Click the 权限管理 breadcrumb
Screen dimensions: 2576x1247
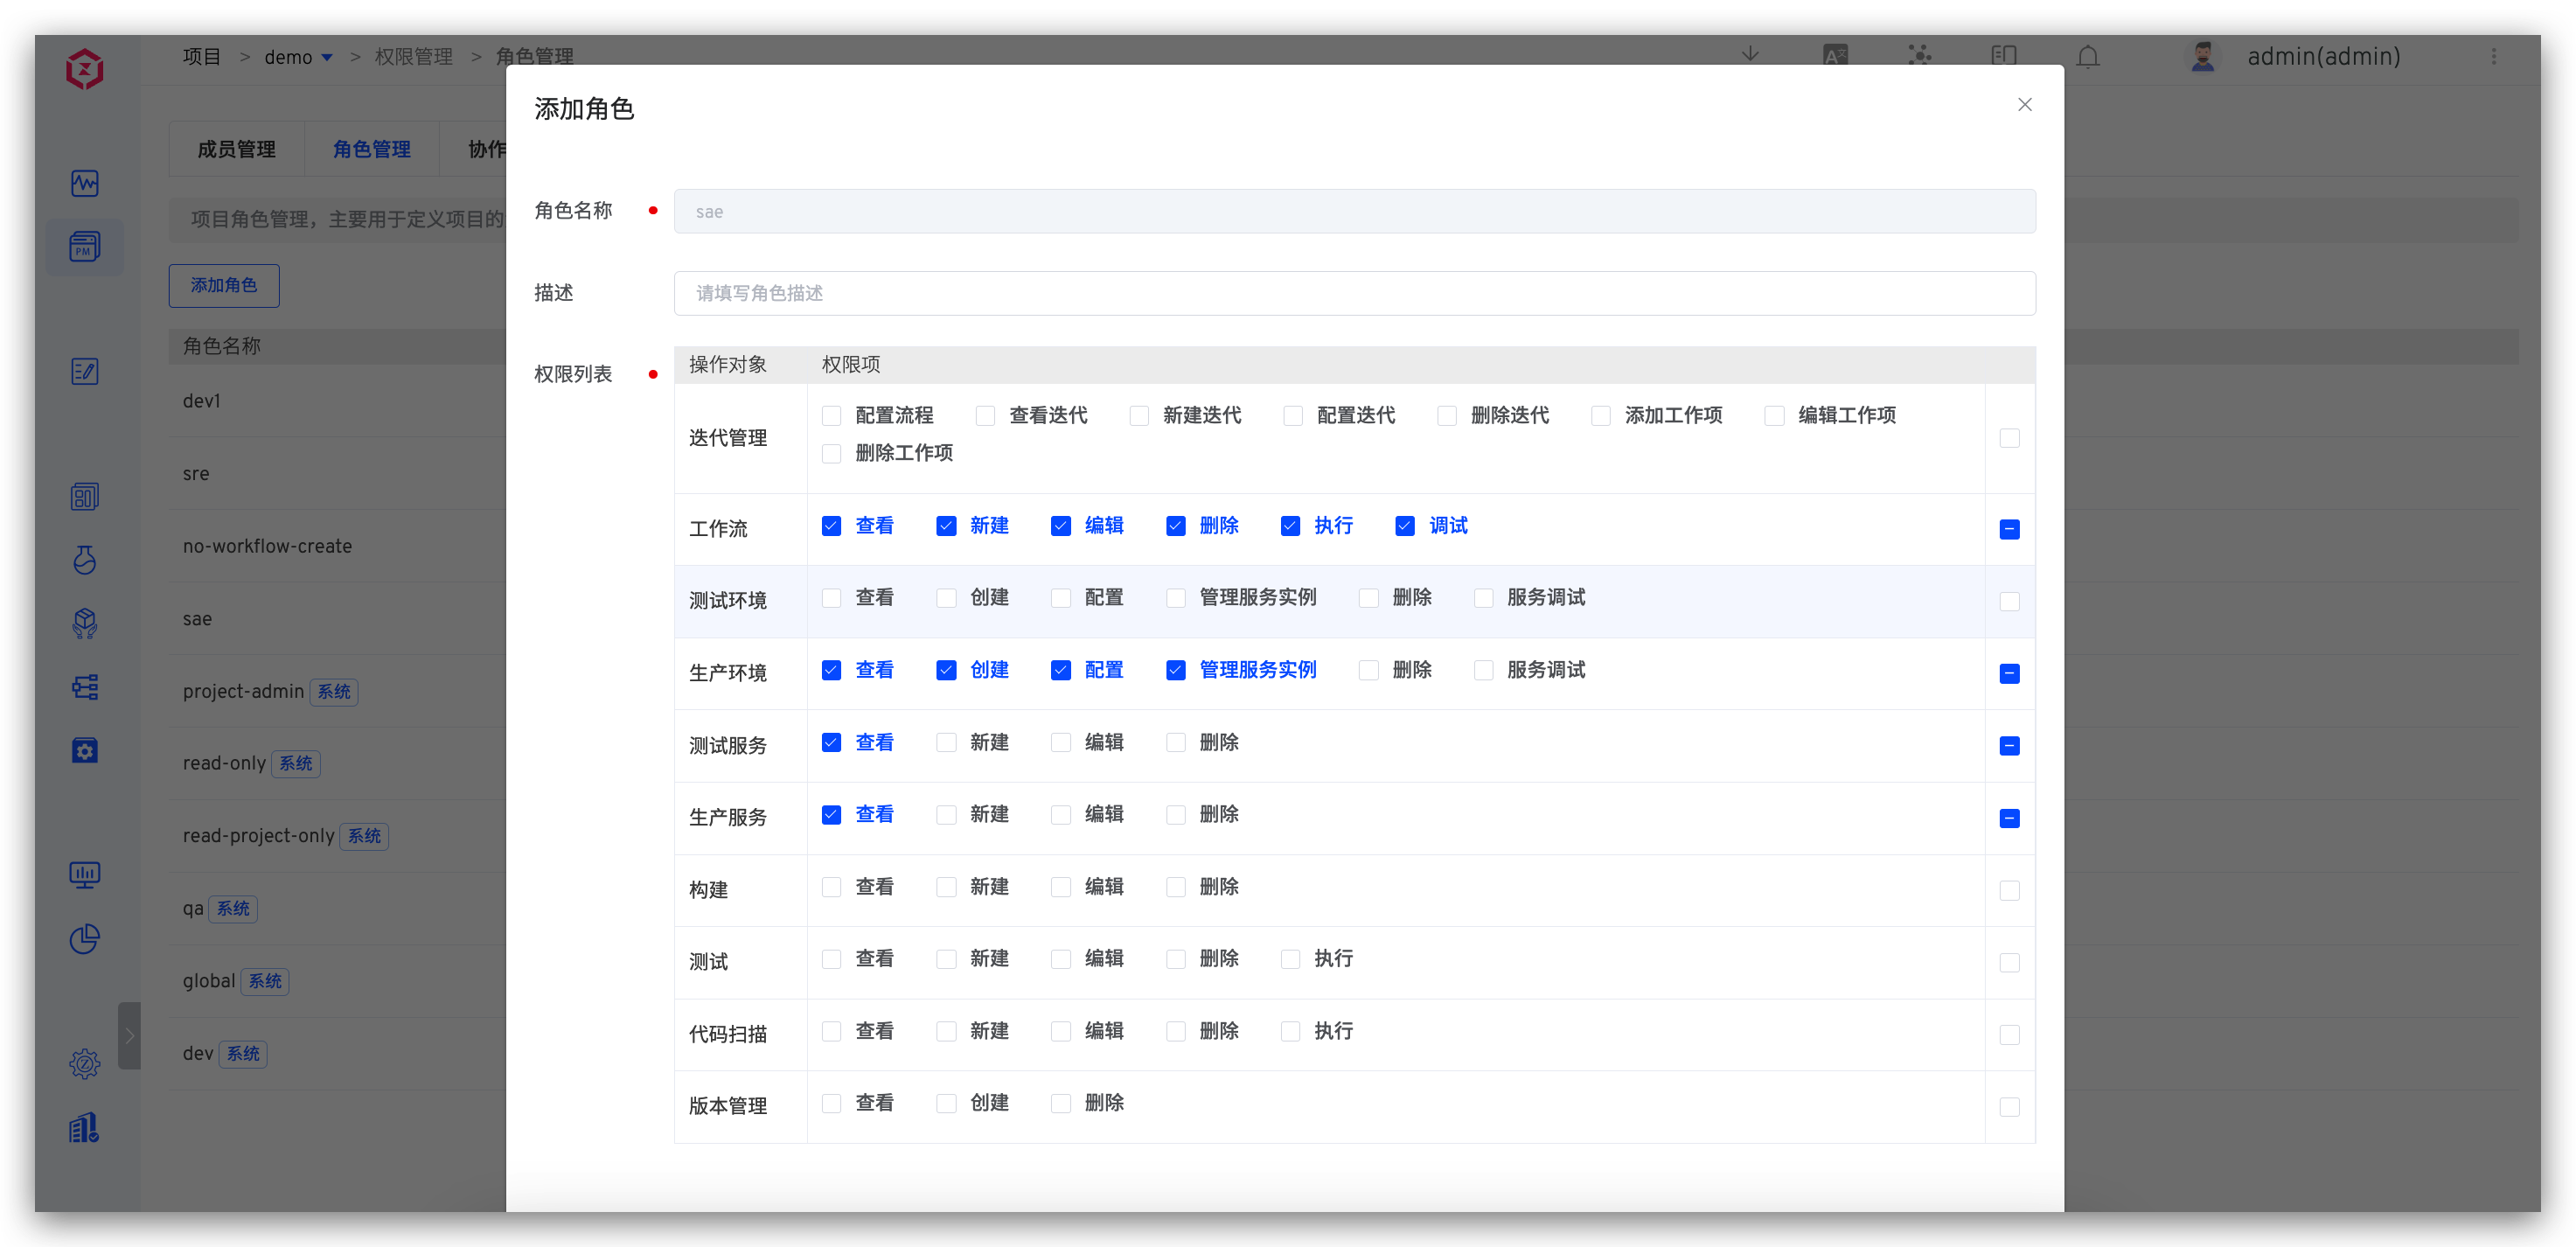413,57
